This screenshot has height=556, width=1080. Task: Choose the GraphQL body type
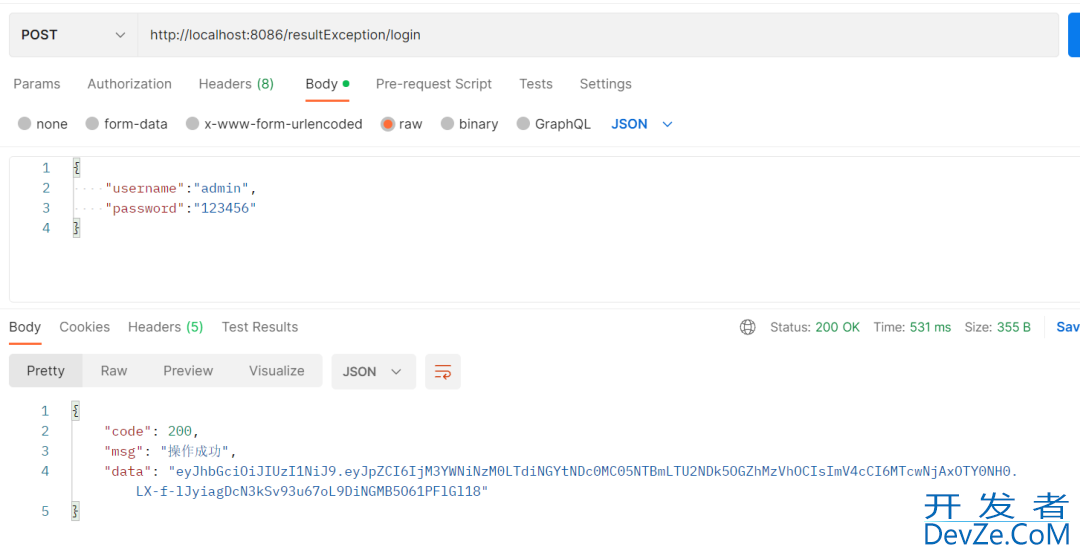click(523, 124)
